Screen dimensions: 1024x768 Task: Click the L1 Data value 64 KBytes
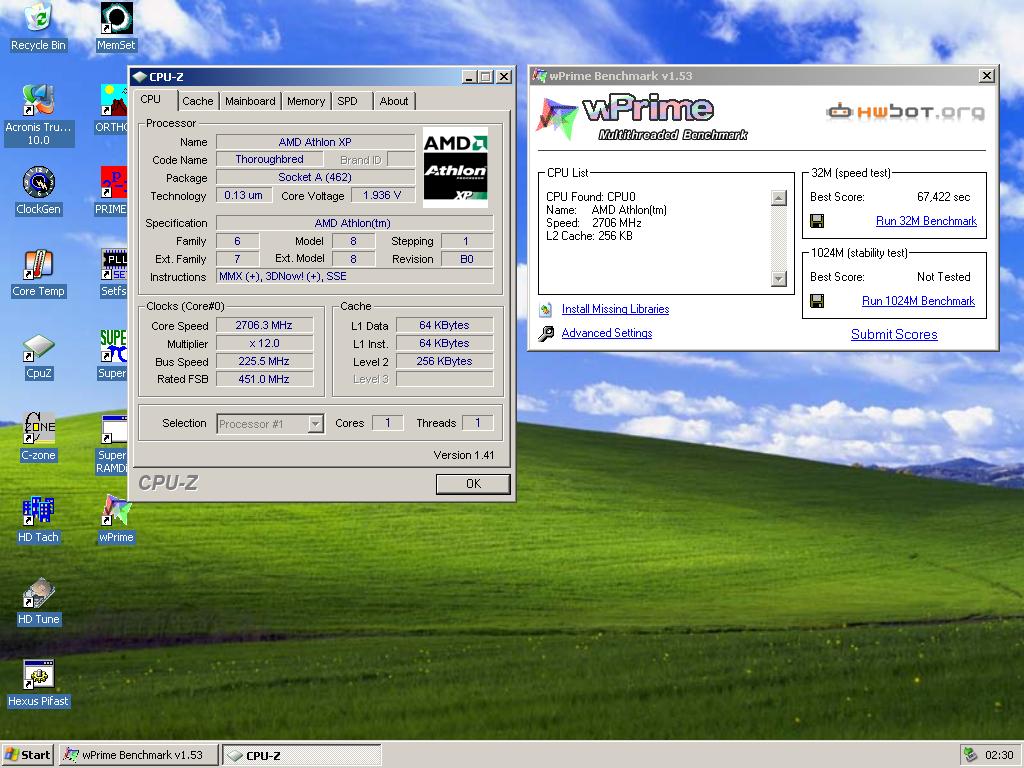(x=444, y=325)
